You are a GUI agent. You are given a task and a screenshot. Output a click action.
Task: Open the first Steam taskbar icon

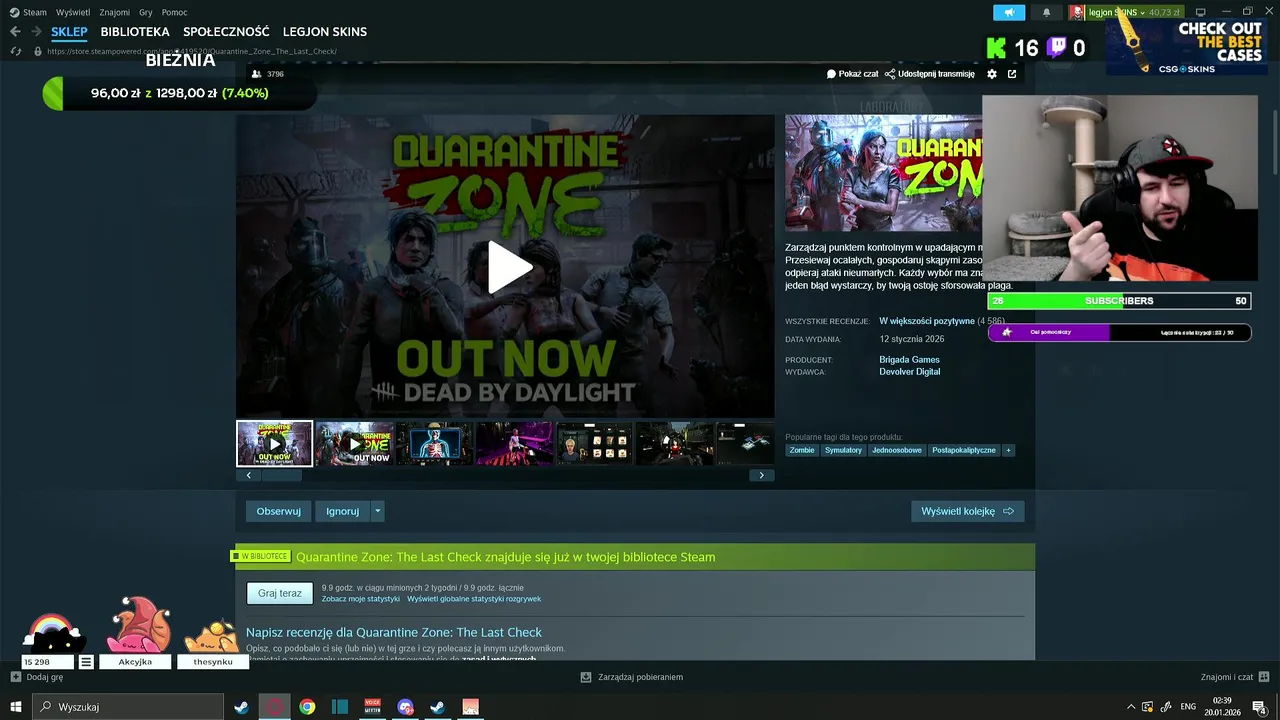point(241,707)
